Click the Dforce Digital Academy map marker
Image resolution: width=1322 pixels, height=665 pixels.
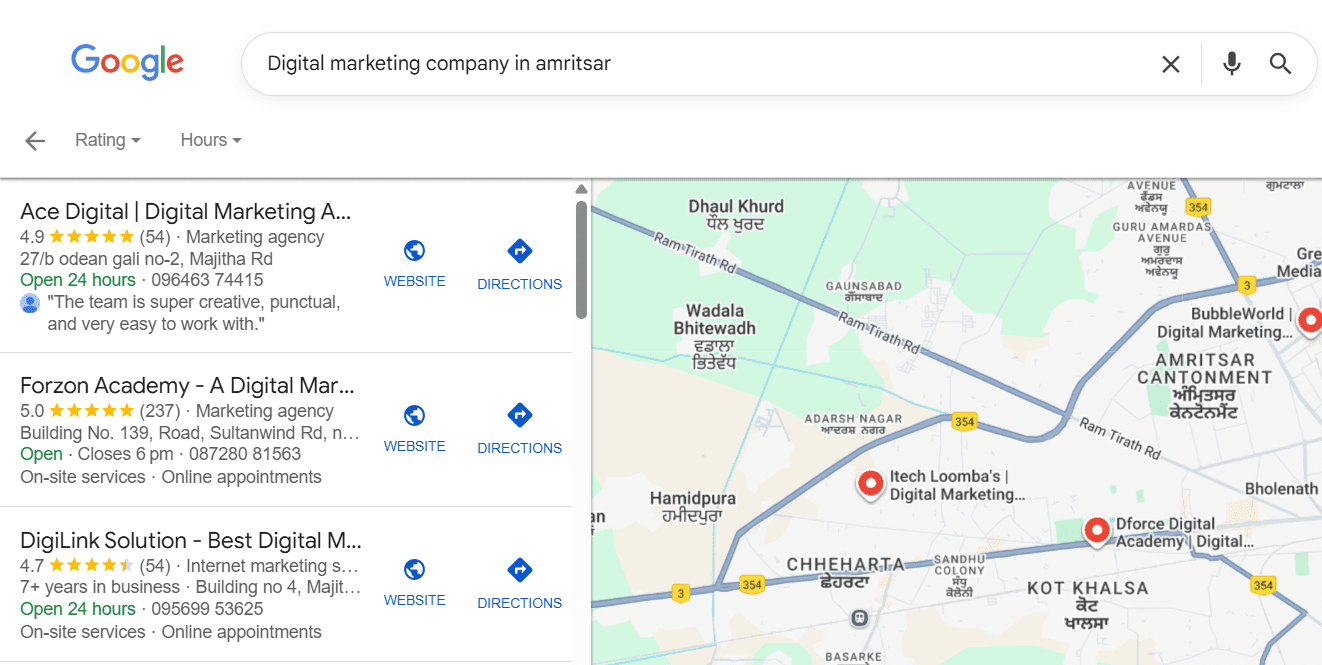tap(1096, 531)
